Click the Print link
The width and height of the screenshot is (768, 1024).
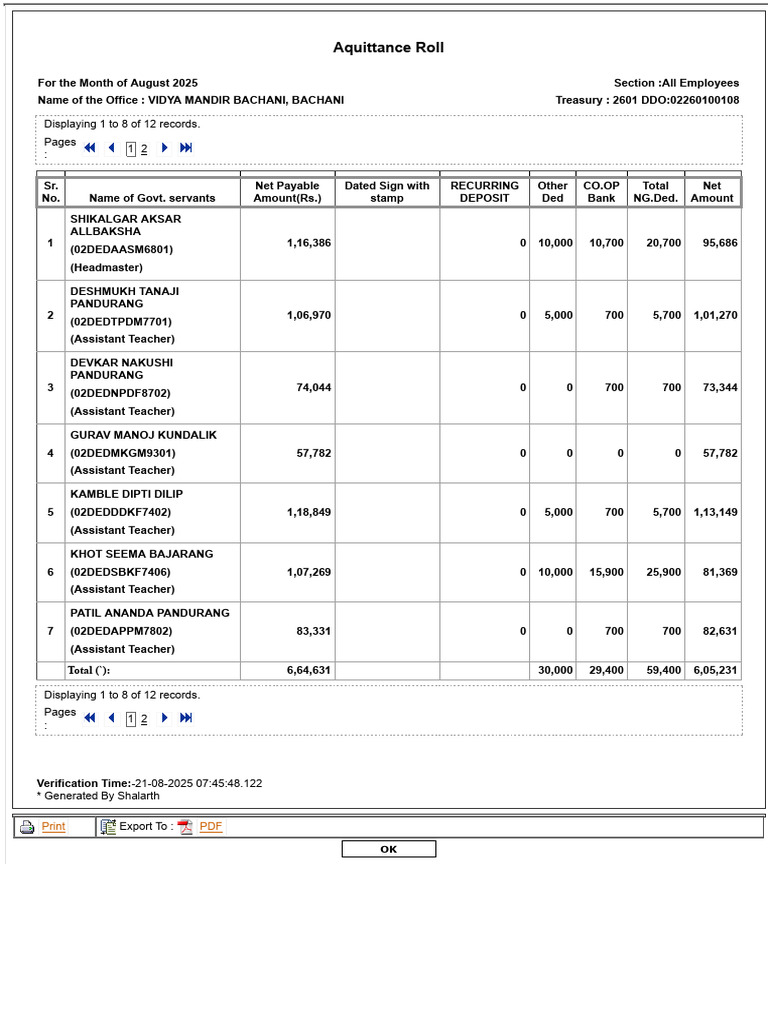click(54, 826)
